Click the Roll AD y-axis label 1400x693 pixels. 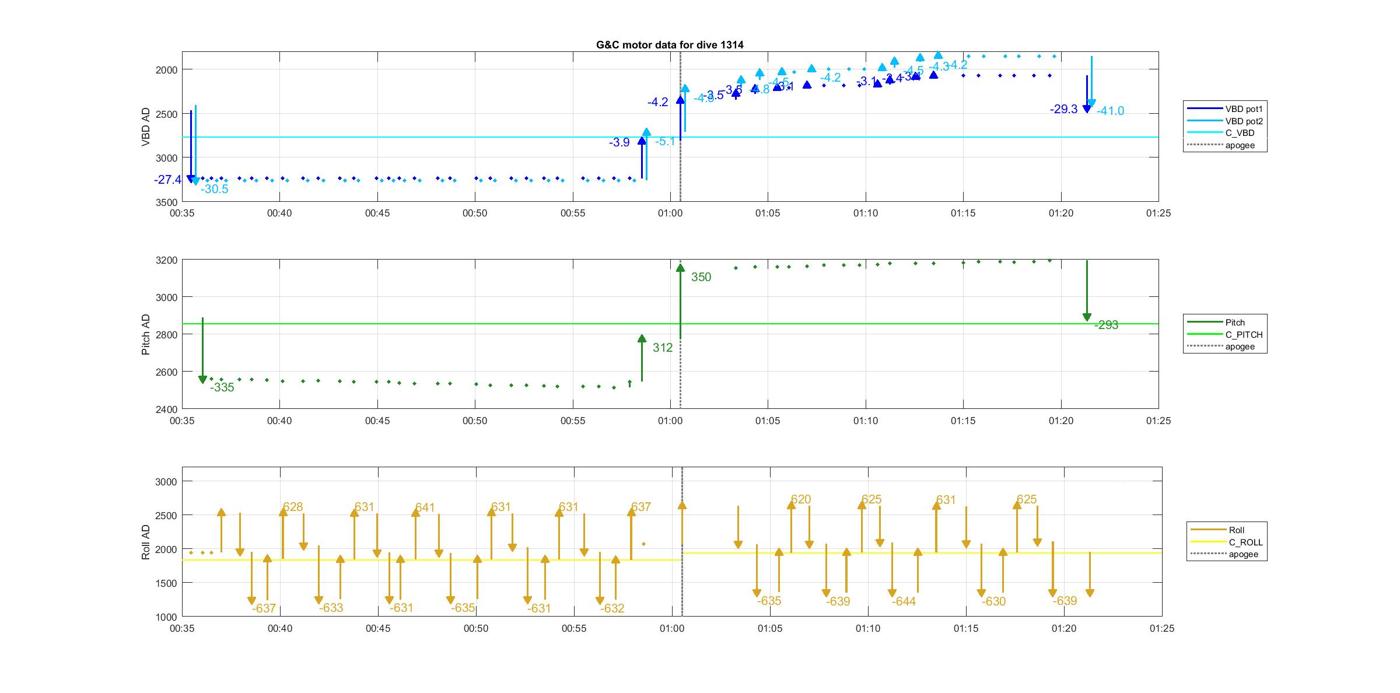pyautogui.click(x=146, y=541)
